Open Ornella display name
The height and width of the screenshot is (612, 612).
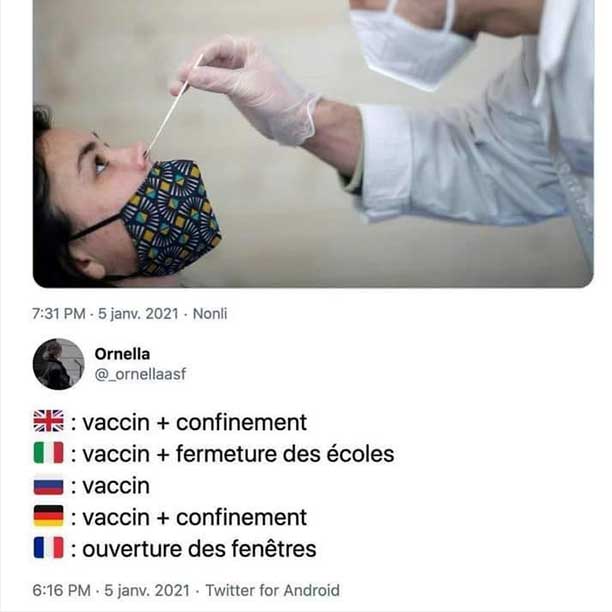pos(122,354)
